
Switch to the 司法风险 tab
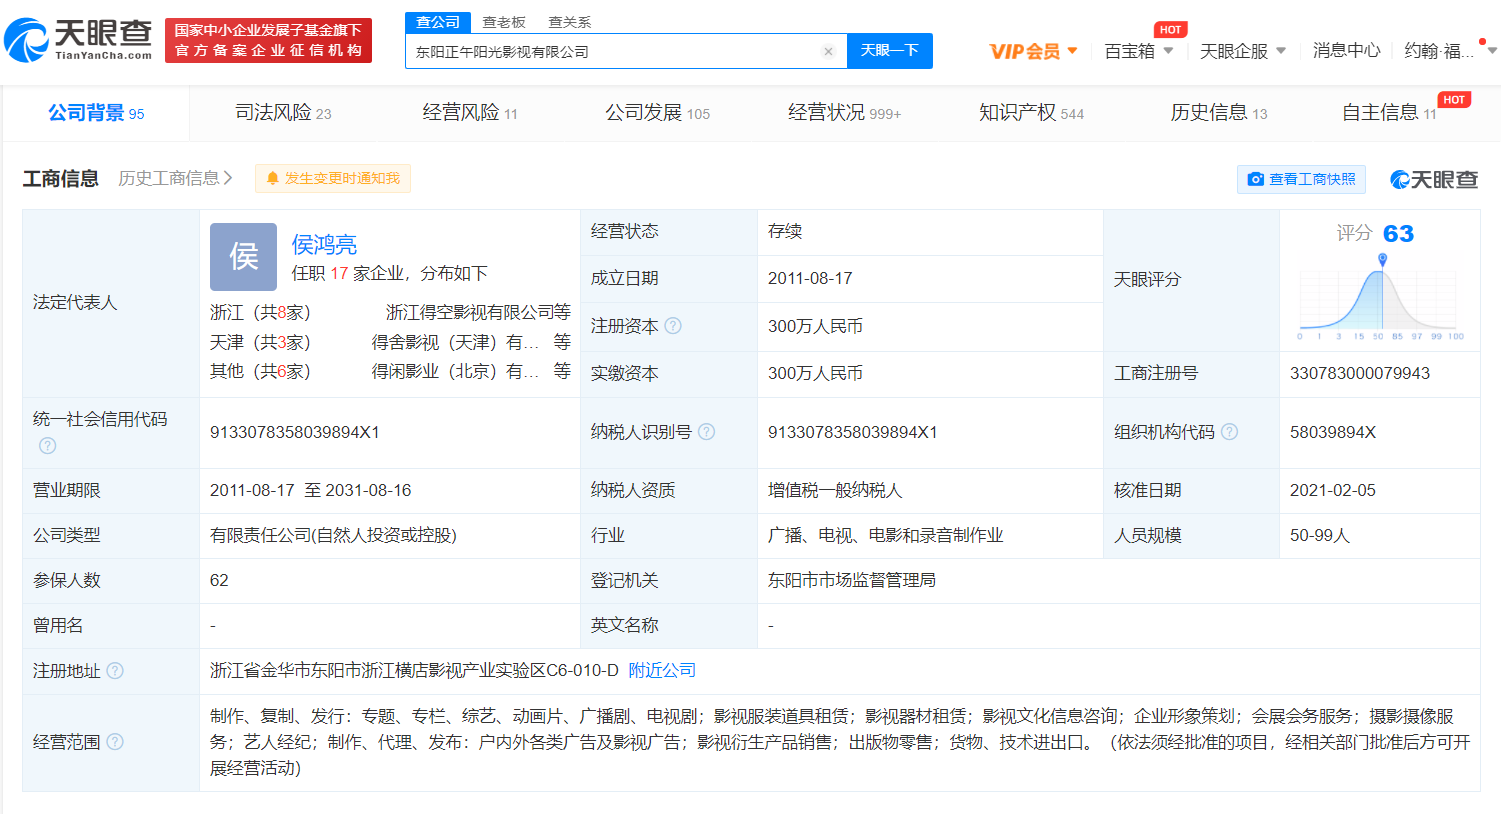283,113
